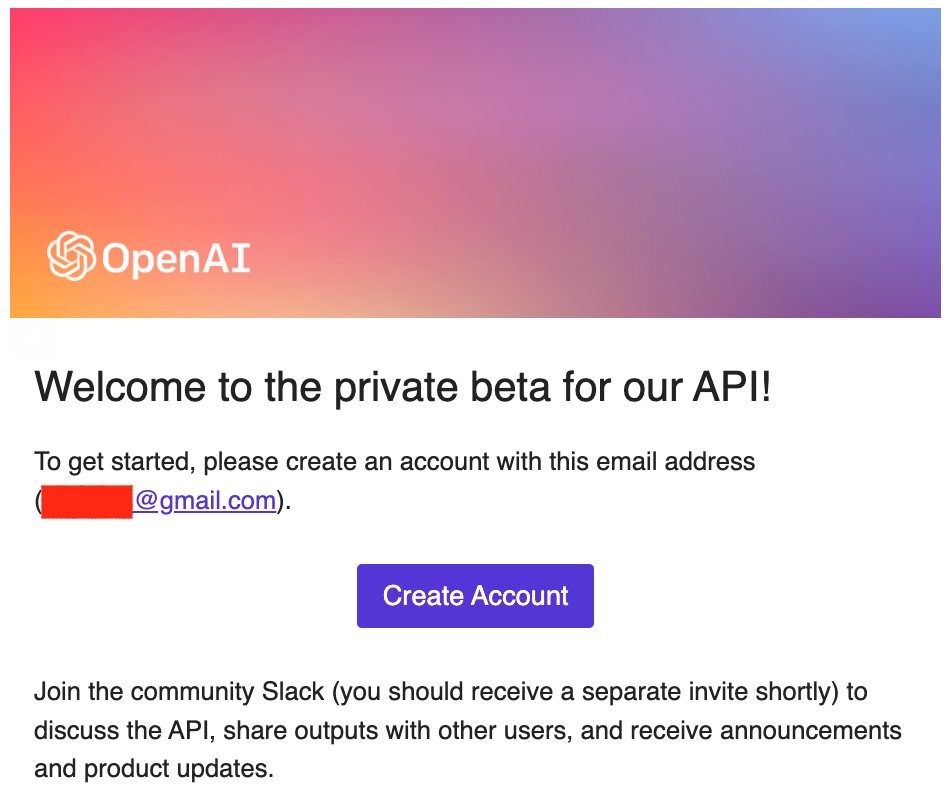Click the word 'Slack' in the community paragraph

(293, 692)
